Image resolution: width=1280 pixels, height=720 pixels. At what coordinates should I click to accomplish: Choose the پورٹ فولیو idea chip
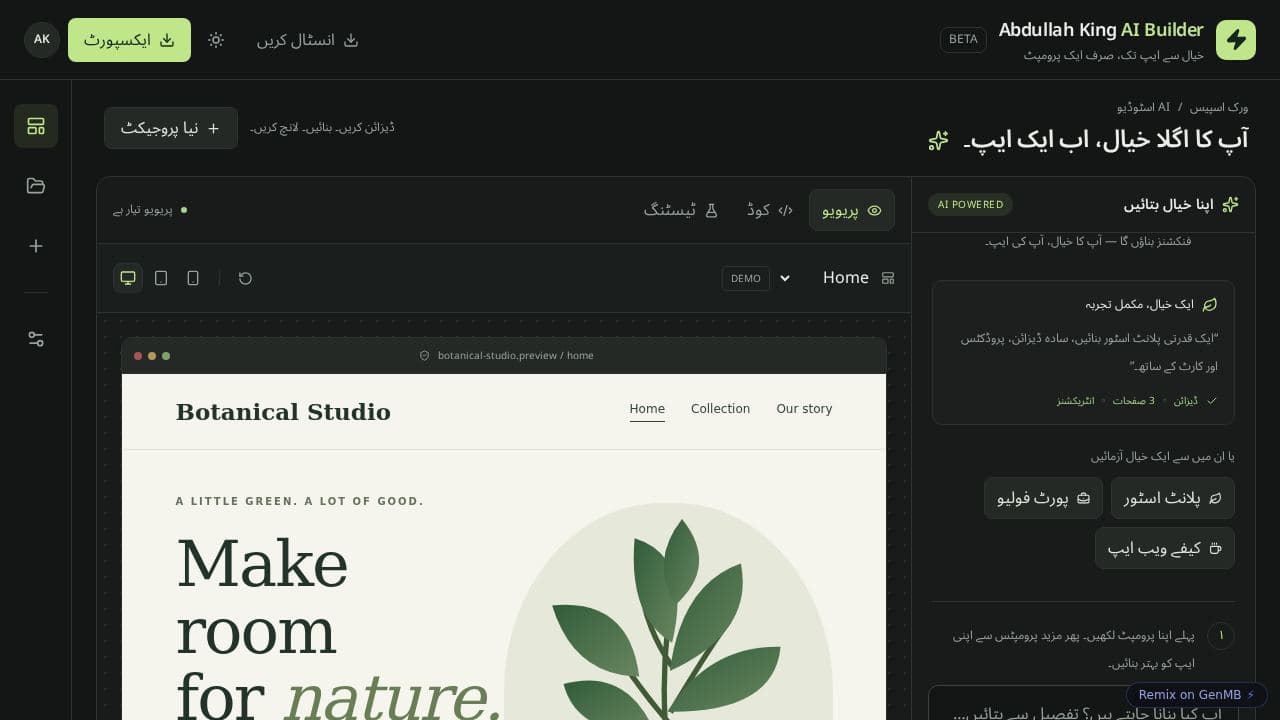[1043, 498]
